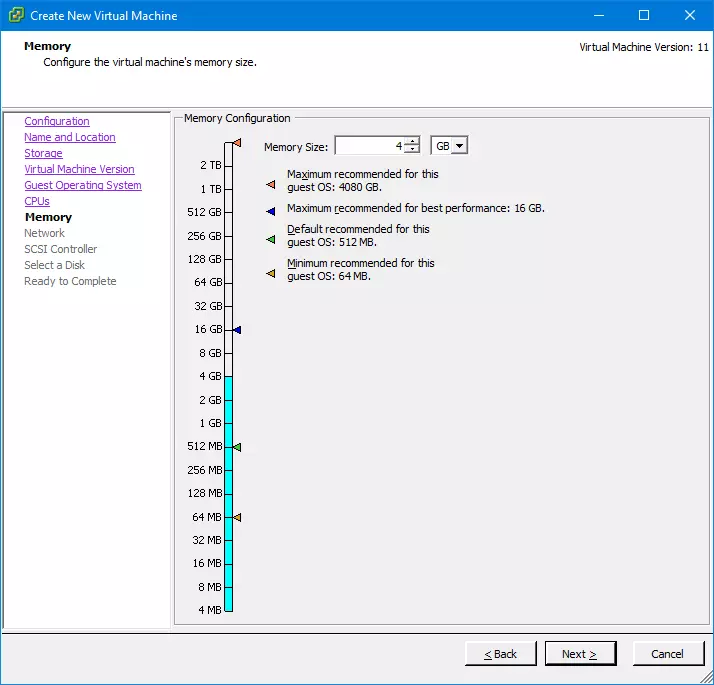Set memory slider to 2 GB tick
This screenshot has height=685, width=714.
click(x=228, y=400)
